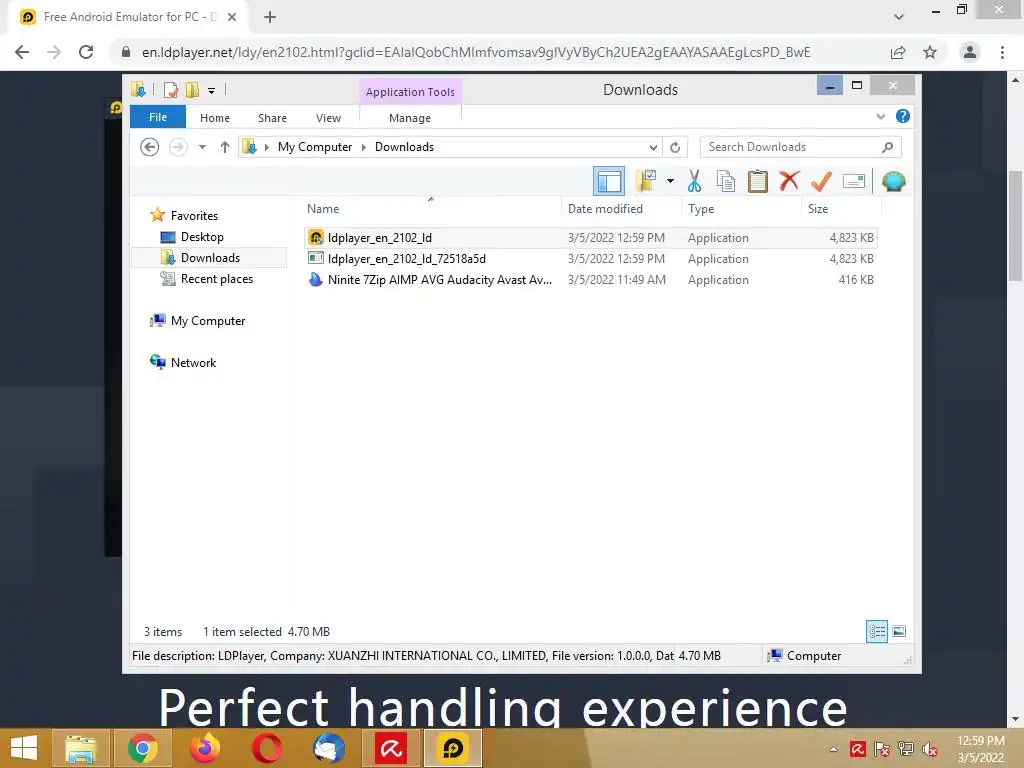Open the Chrome profile avatar icon
1024x768 pixels.
(970, 52)
